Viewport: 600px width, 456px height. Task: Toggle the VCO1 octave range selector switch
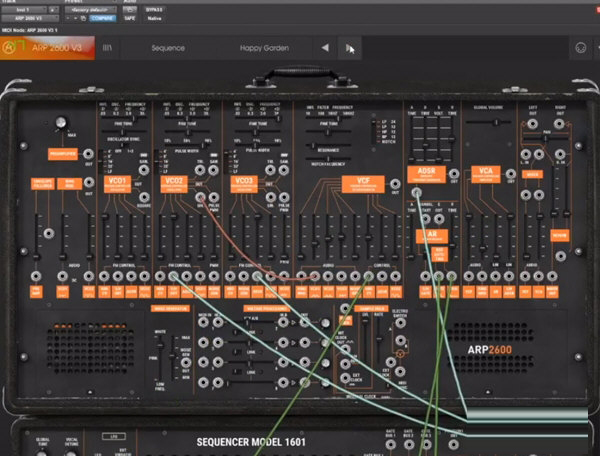pos(101,161)
